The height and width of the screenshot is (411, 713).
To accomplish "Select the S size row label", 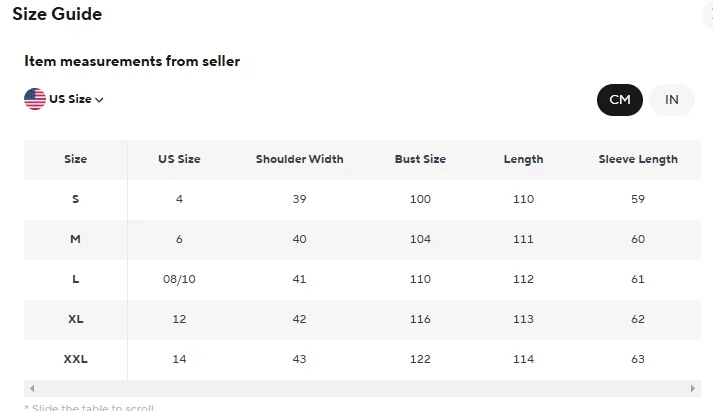I will [76, 199].
